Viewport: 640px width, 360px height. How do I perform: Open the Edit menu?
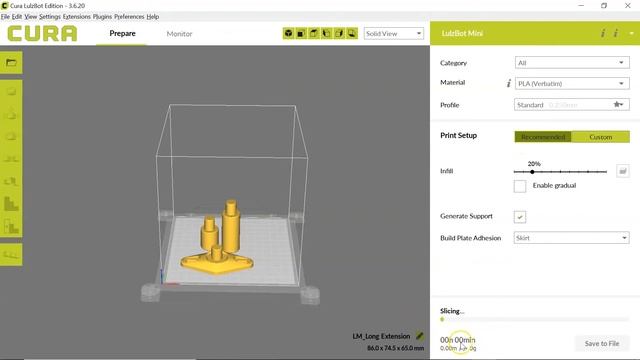point(17,17)
